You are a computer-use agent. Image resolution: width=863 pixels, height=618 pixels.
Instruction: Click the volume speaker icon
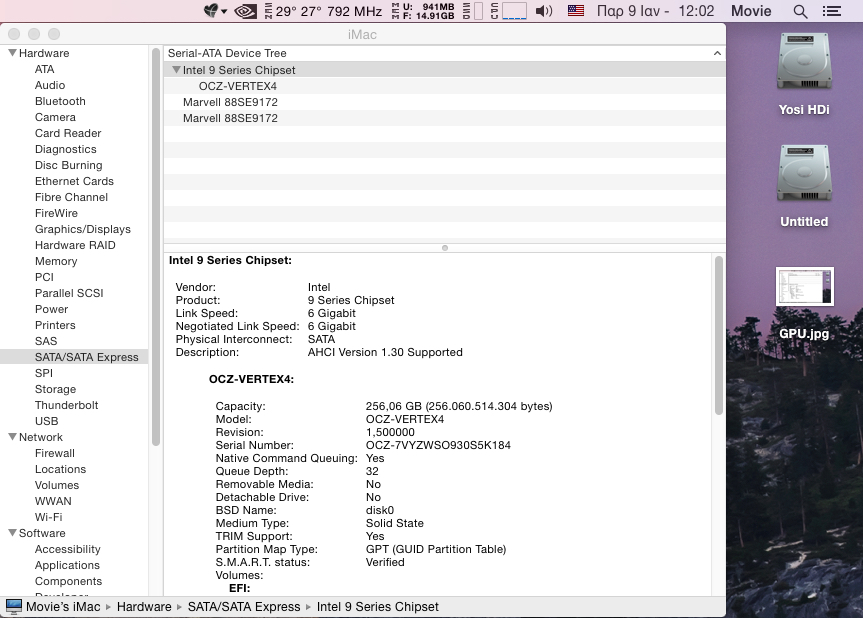tap(543, 11)
